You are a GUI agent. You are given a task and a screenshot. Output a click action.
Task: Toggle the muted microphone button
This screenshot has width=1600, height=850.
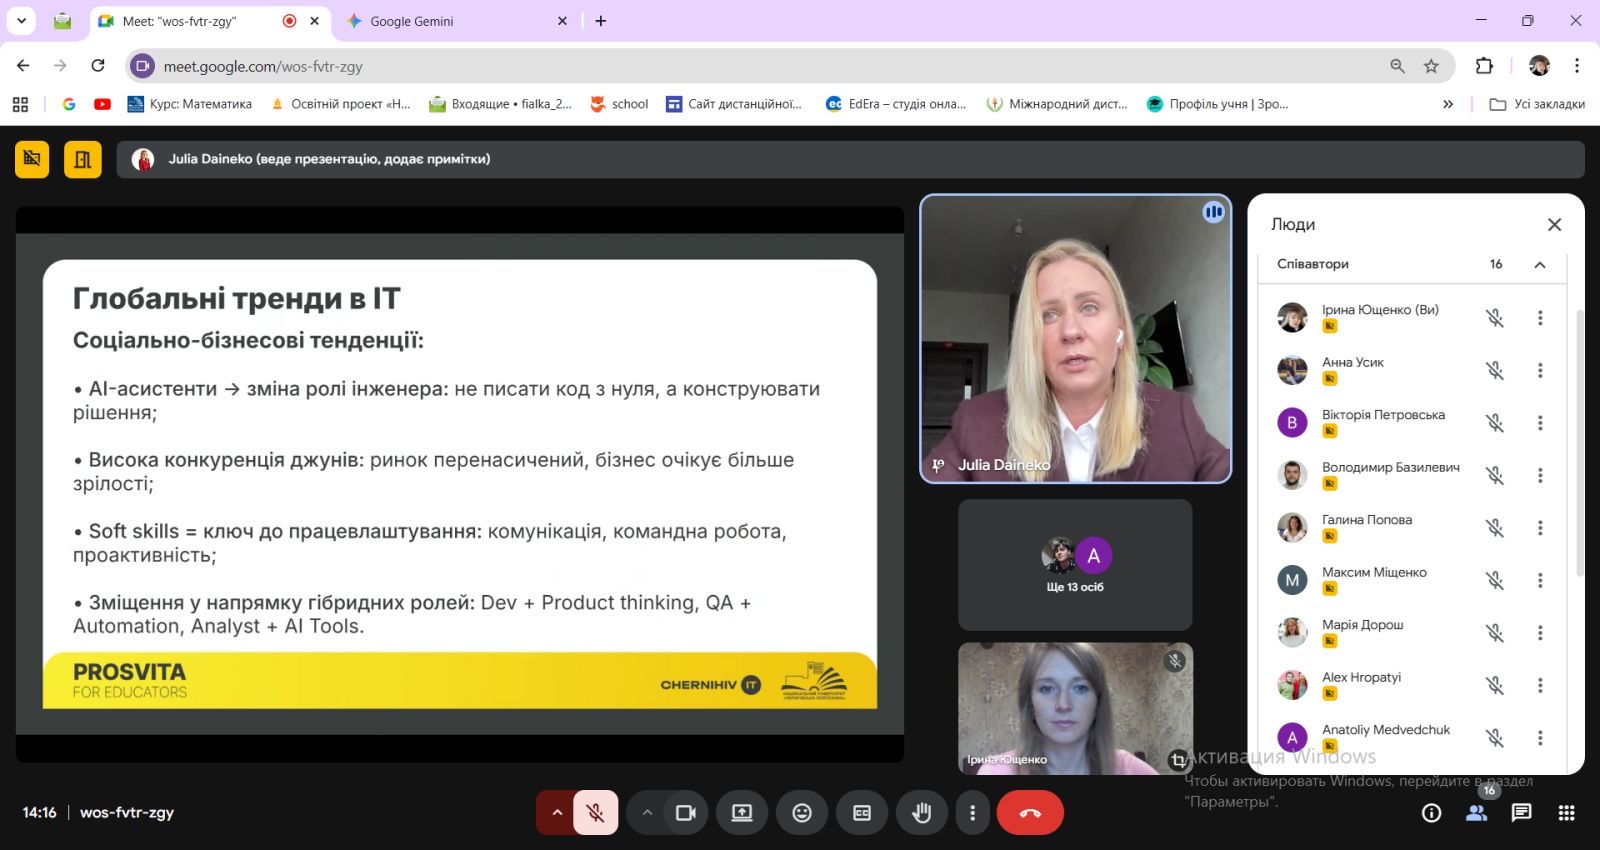(x=595, y=813)
